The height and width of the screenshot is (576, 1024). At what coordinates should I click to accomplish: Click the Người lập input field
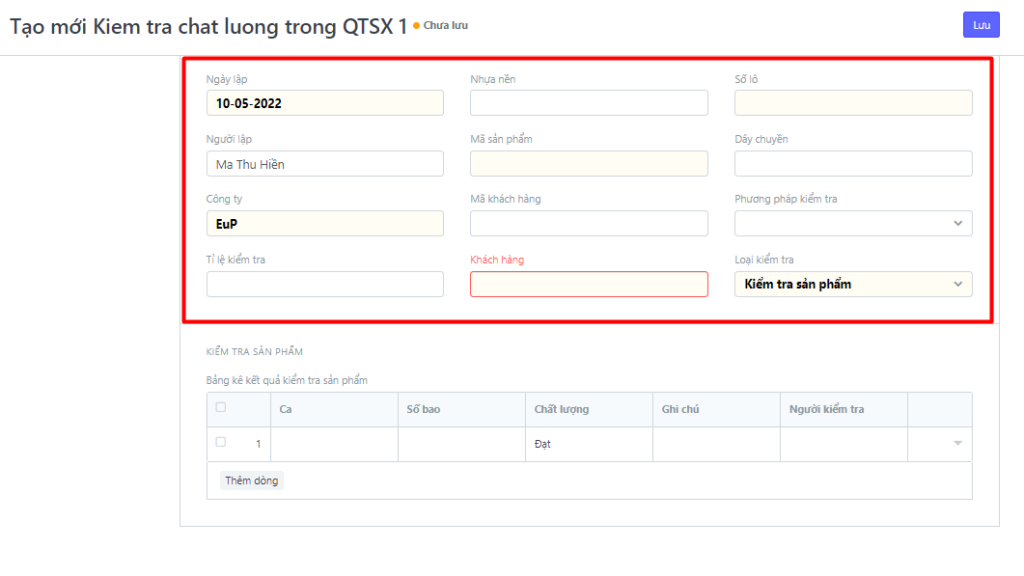(x=325, y=164)
